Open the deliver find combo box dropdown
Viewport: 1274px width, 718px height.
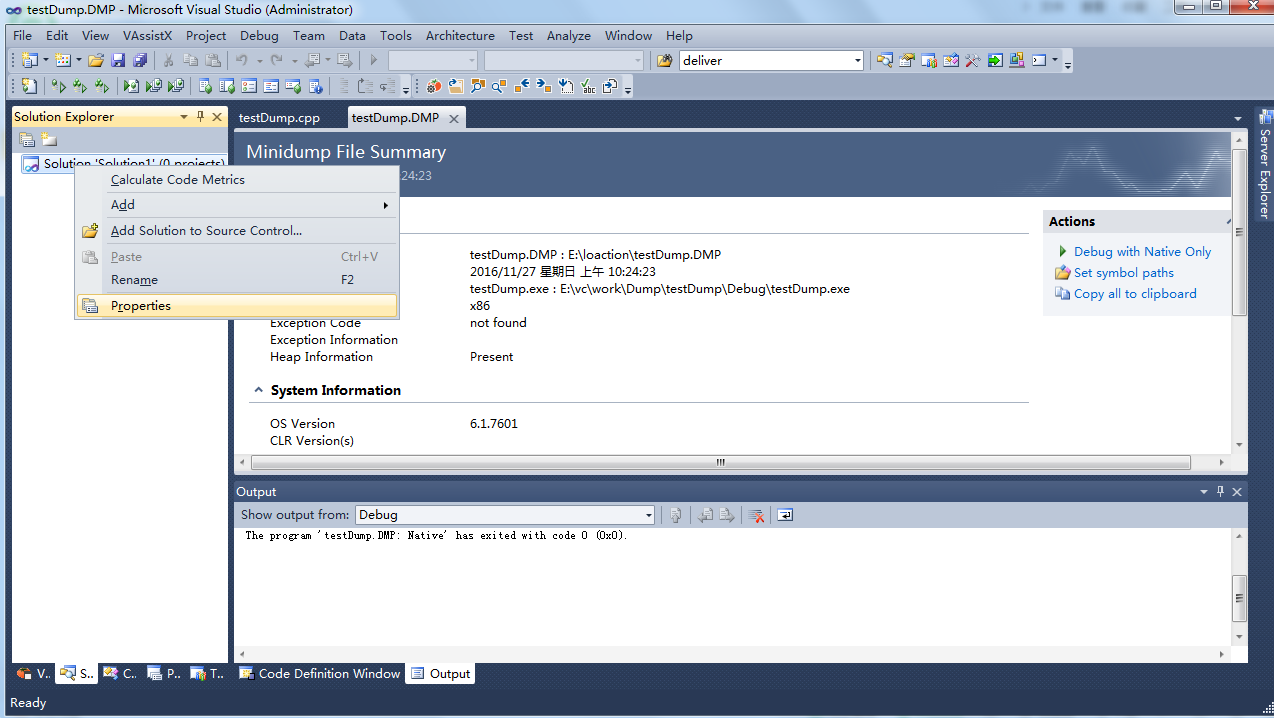(857, 61)
